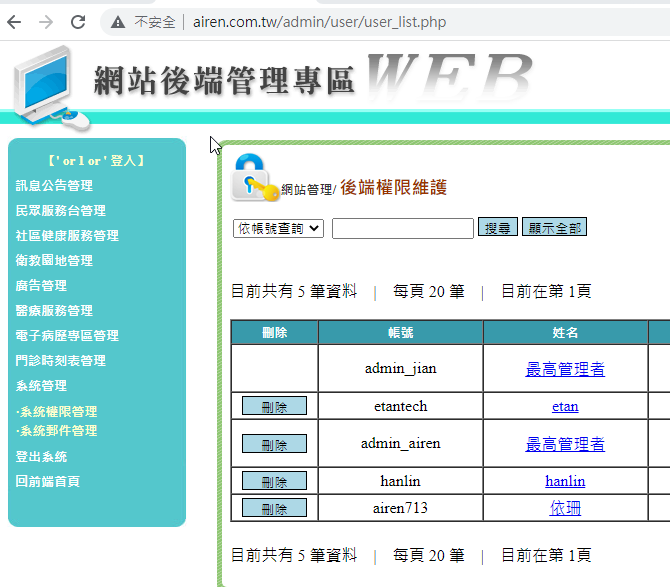This screenshot has width=670, height=587.
Task: Click the browser forward arrow
Action: coord(46,22)
